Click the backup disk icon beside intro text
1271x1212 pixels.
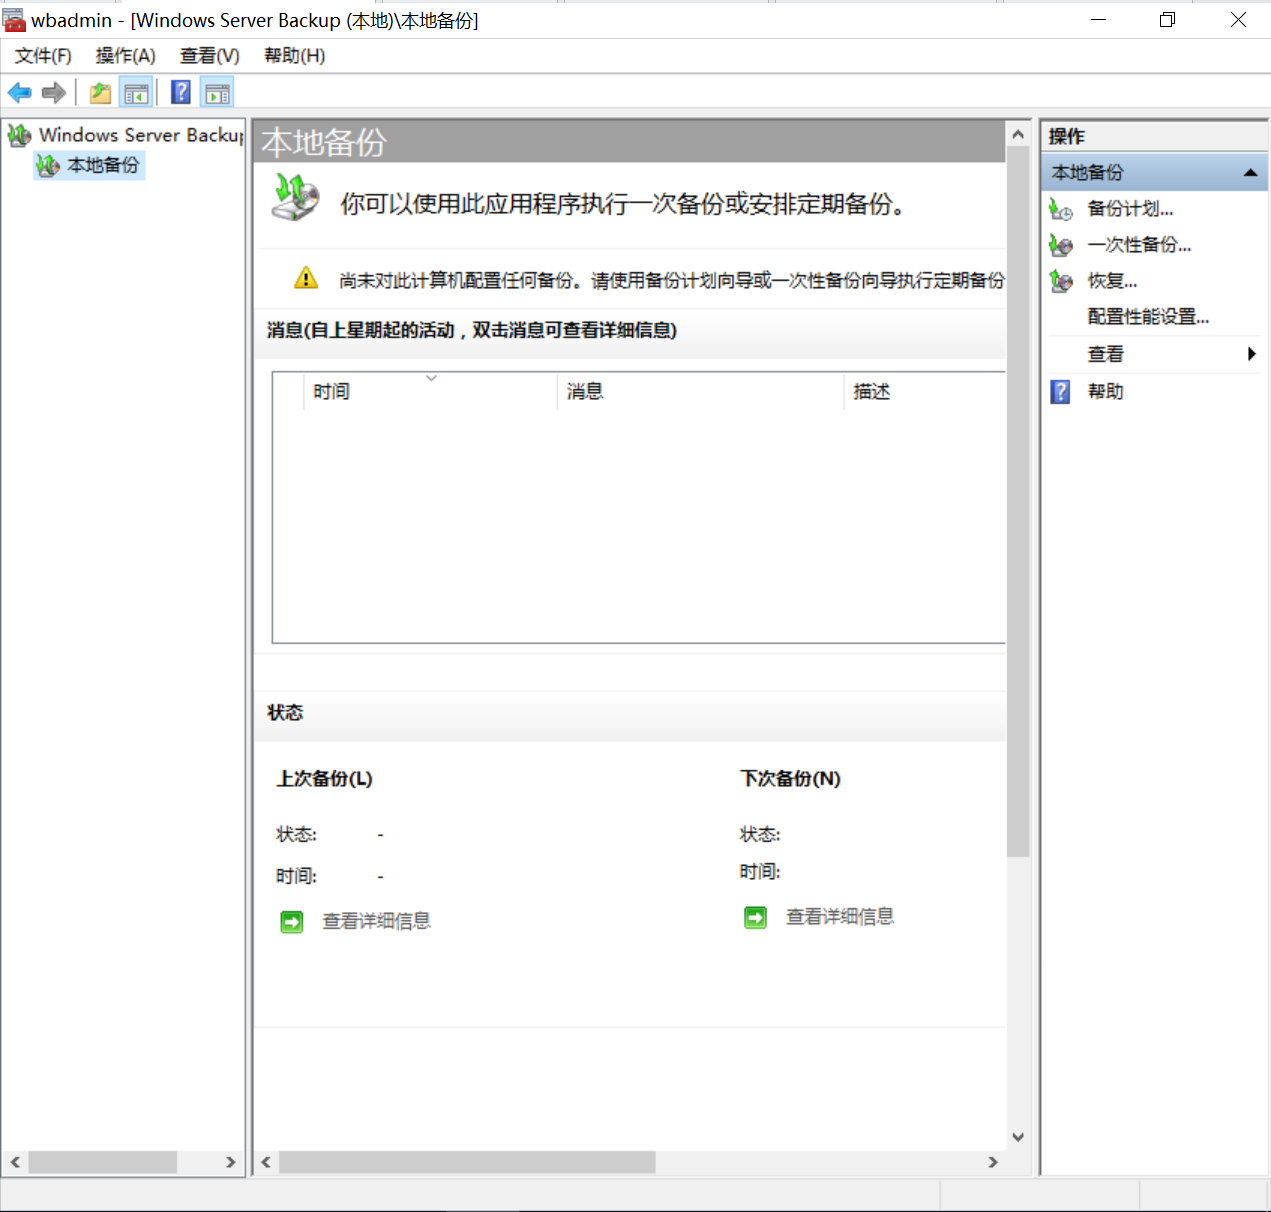click(x=296, y=197)
